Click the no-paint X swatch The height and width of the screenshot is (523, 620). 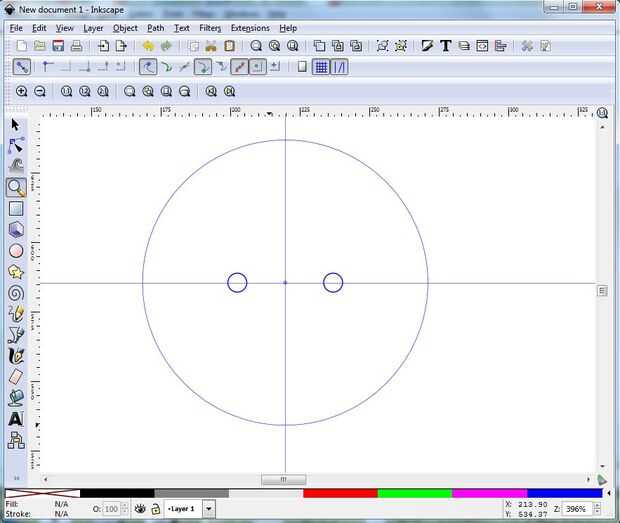pyautogui.click(x=42, y=493)
